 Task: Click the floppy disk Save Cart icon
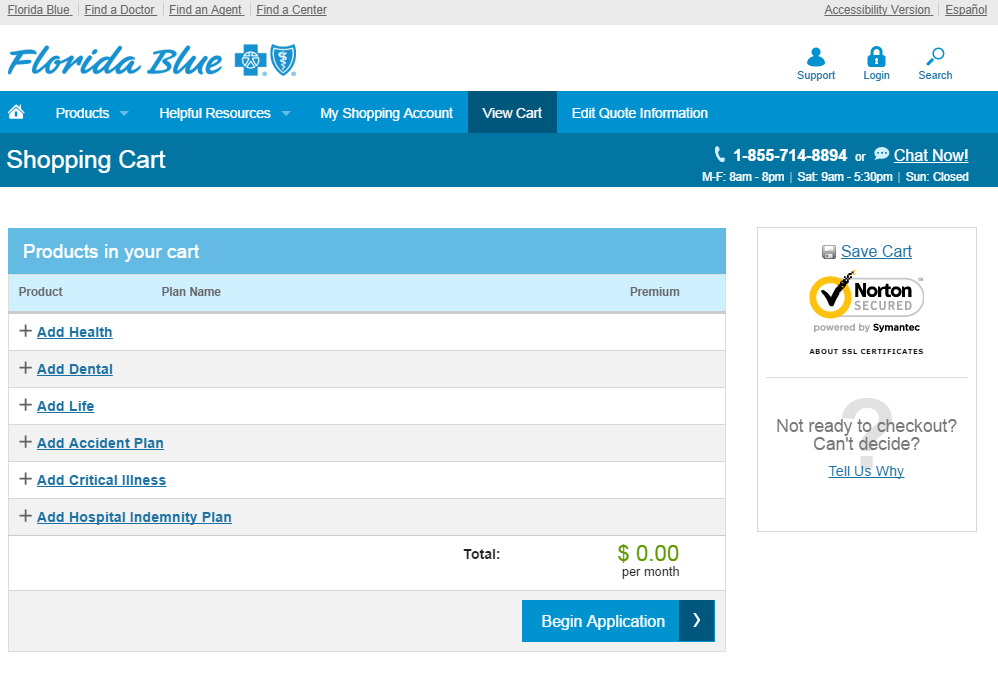click(x=829, y=252)
